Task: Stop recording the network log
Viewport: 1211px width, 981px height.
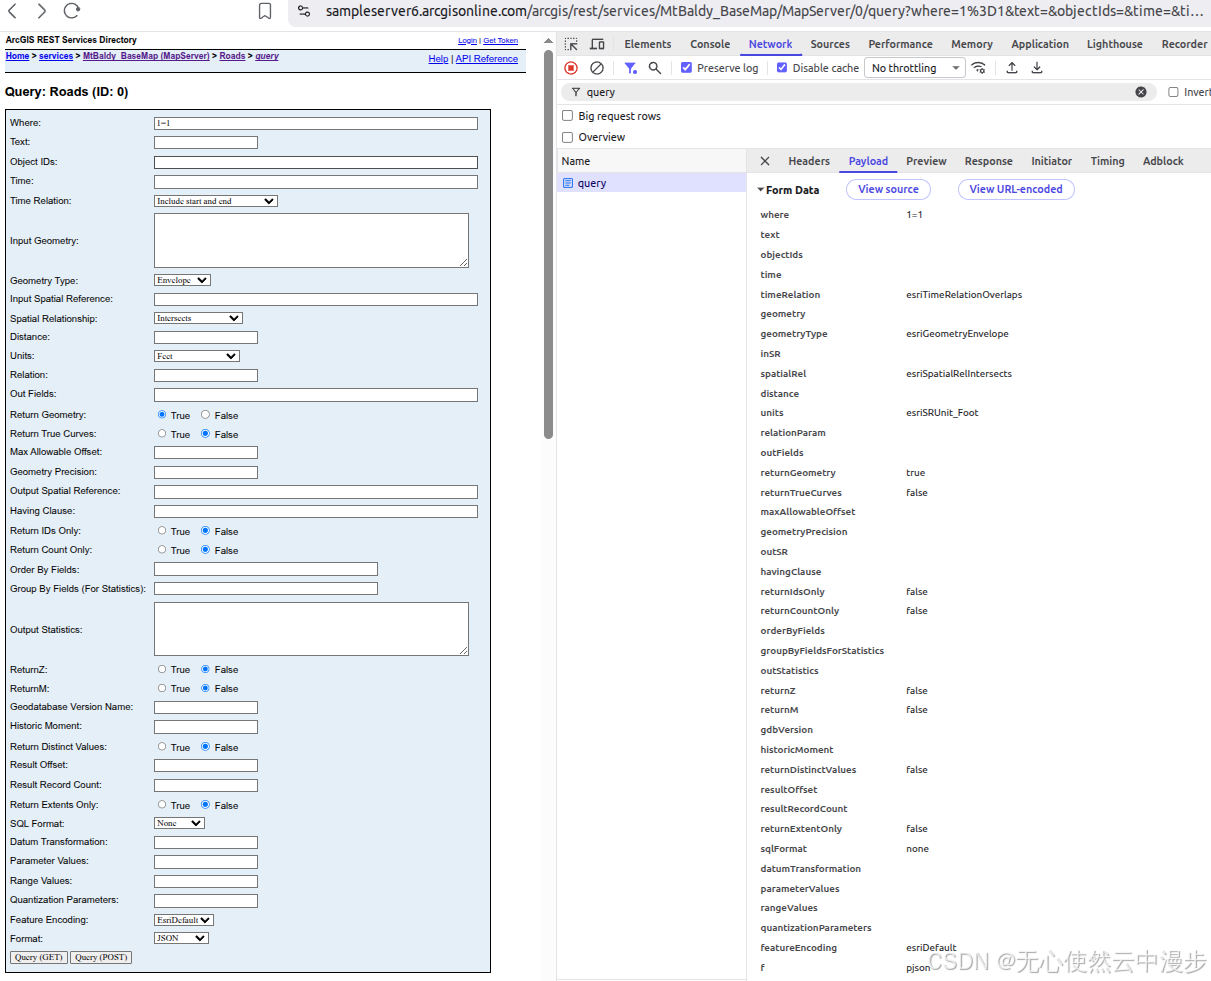Action: click(x=571, y=68)
